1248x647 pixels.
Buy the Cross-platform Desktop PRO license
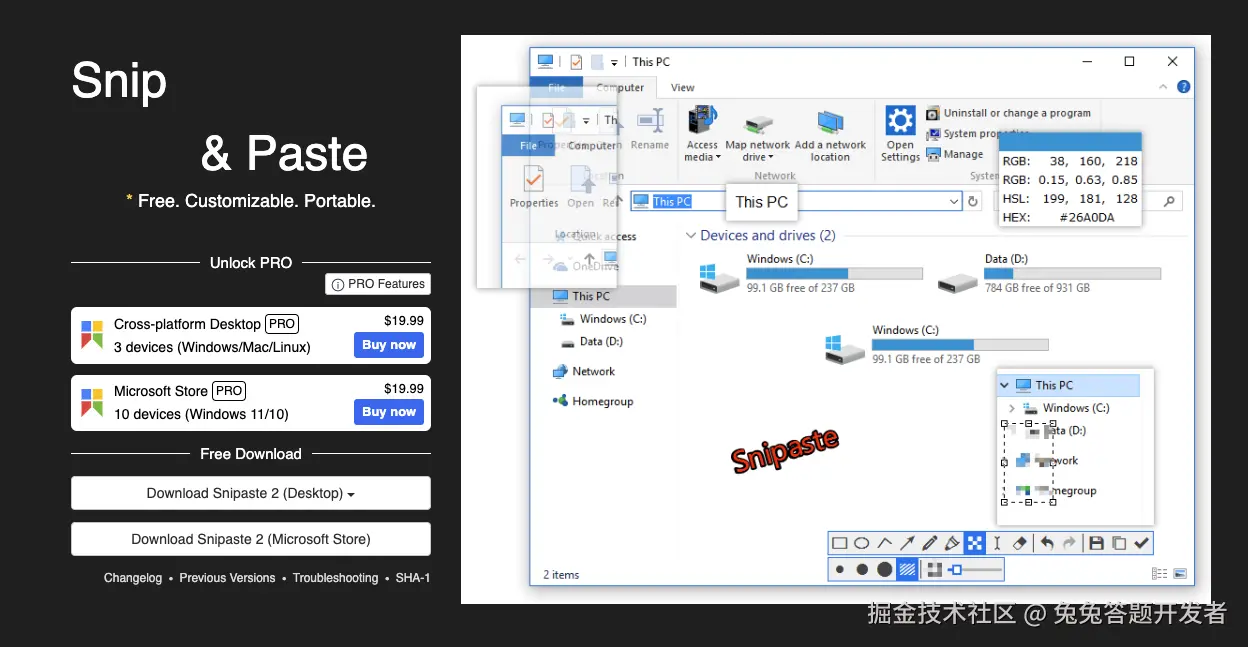[389, 345]
